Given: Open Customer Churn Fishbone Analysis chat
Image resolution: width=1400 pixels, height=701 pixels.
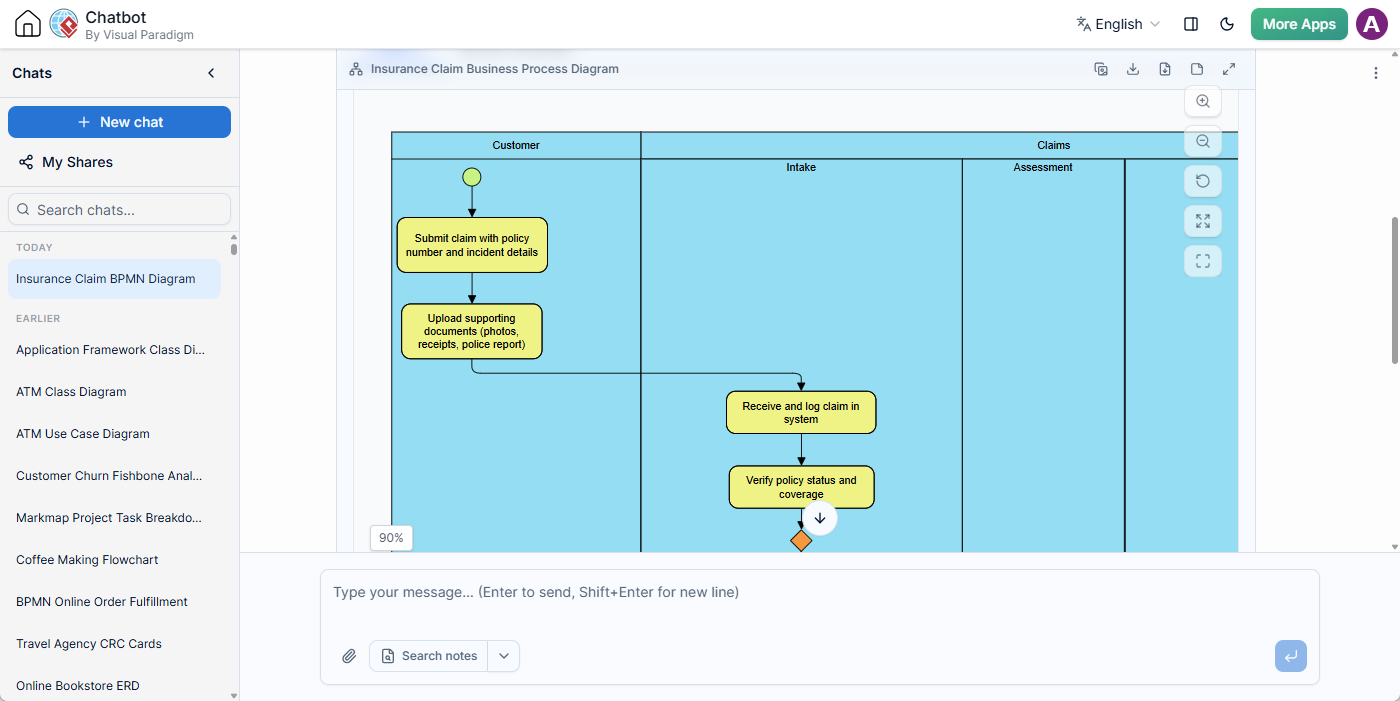Looking at the screenshot, I should [114, 476].
